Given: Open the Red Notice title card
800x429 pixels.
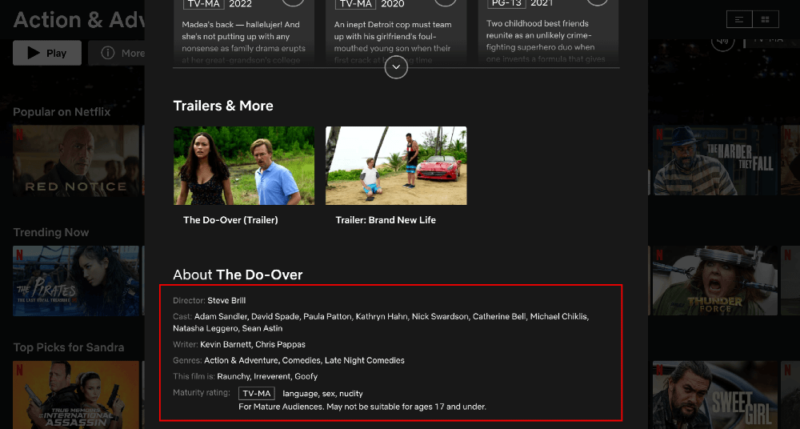Looking at the screenshot, I should pyautogui.click(x=76, y=160).
